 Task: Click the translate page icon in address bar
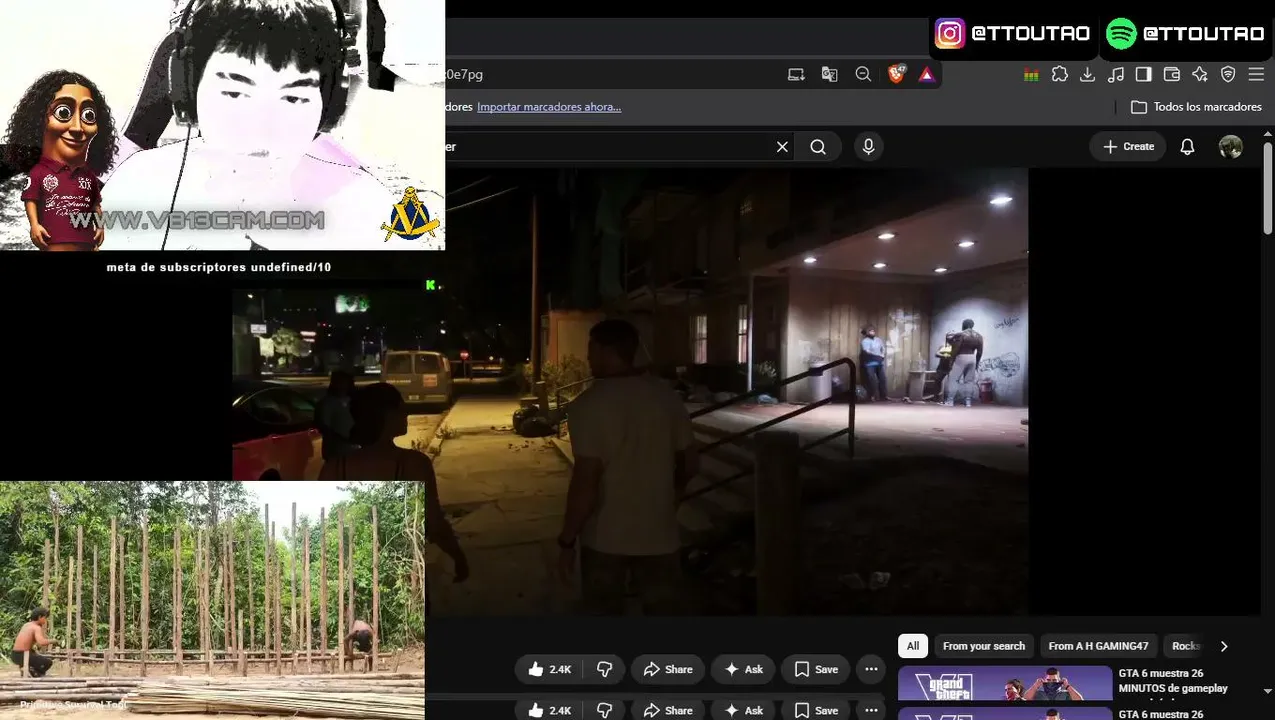coord(829,74)
